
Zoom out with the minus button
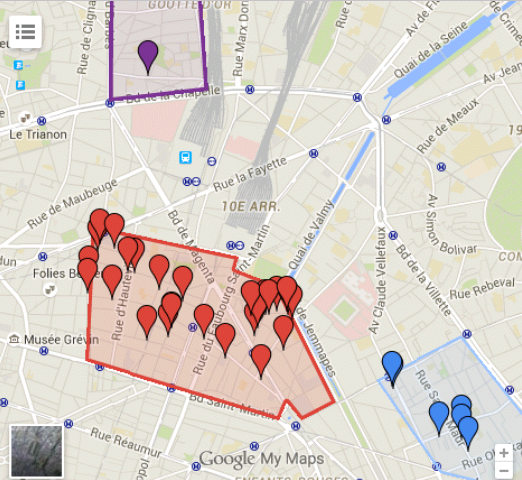click(504, 470)
